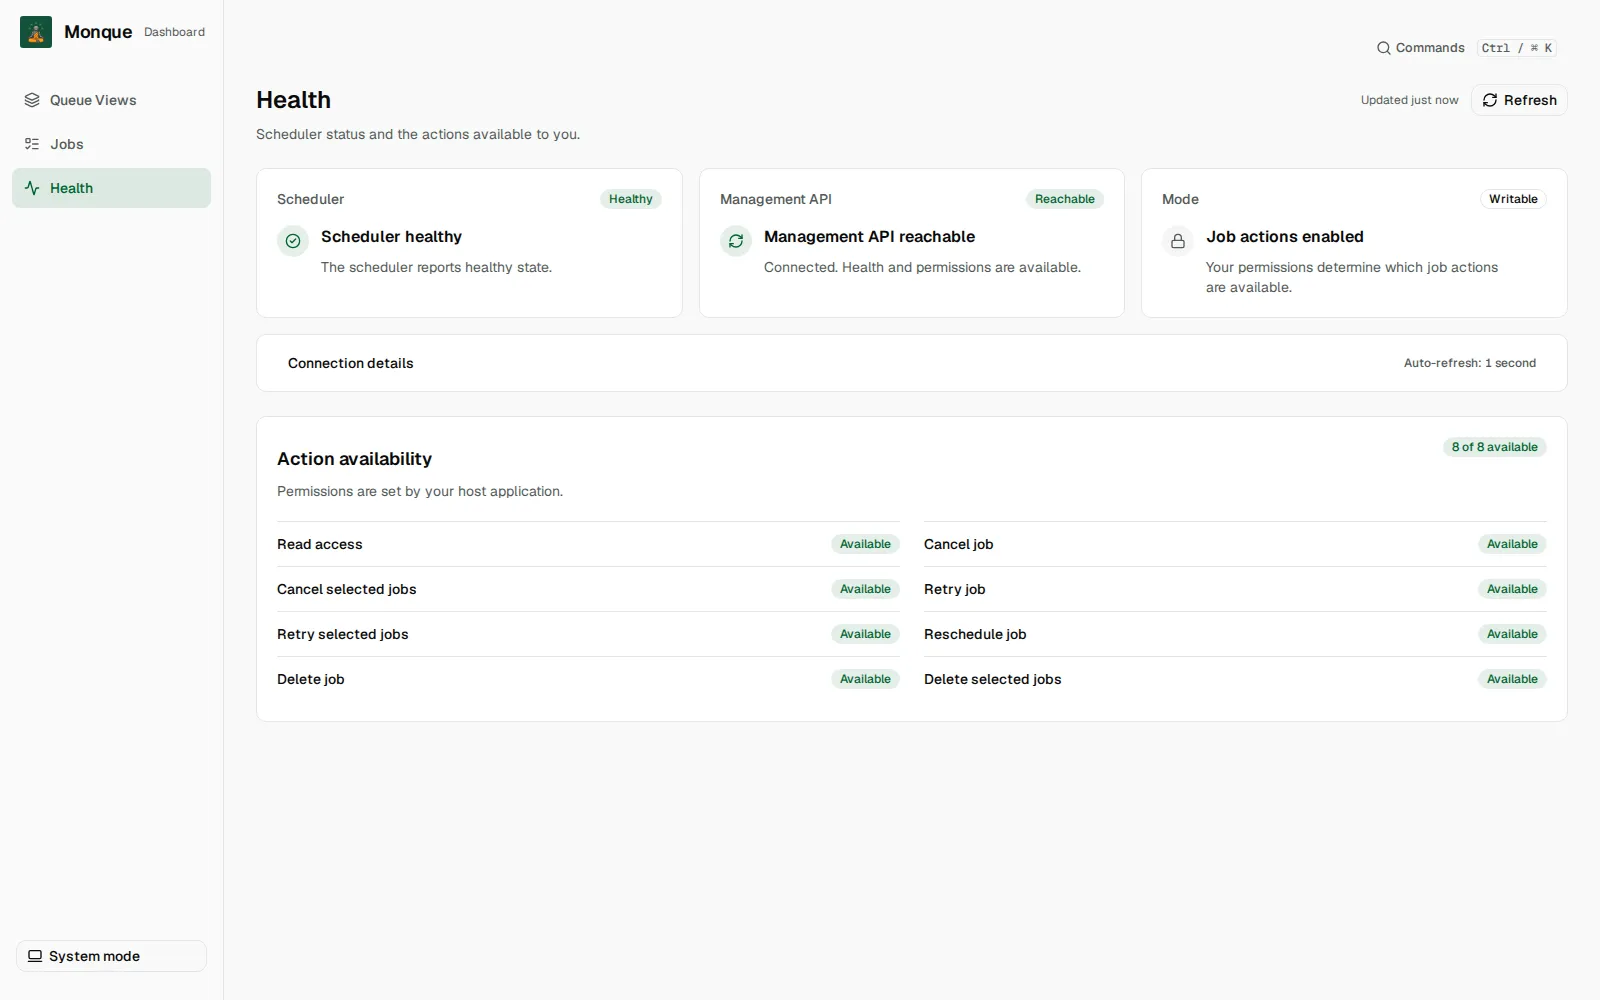Click the 8 of 8 available badge

tap(1495, 447)
